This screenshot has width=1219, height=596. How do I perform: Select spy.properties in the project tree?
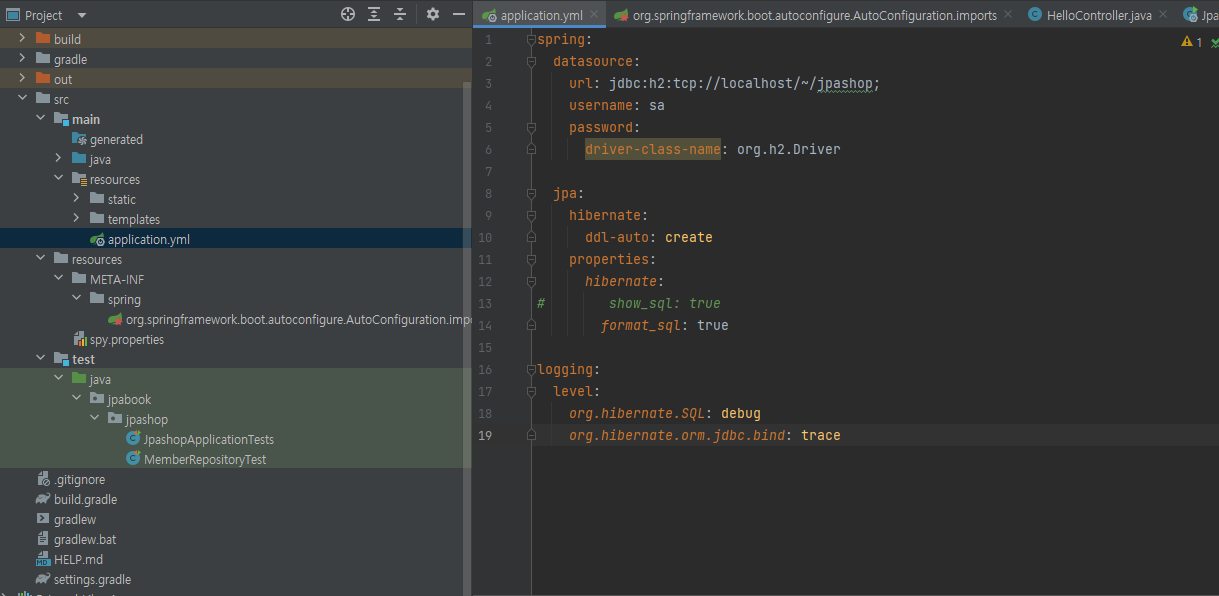point(126,339)
